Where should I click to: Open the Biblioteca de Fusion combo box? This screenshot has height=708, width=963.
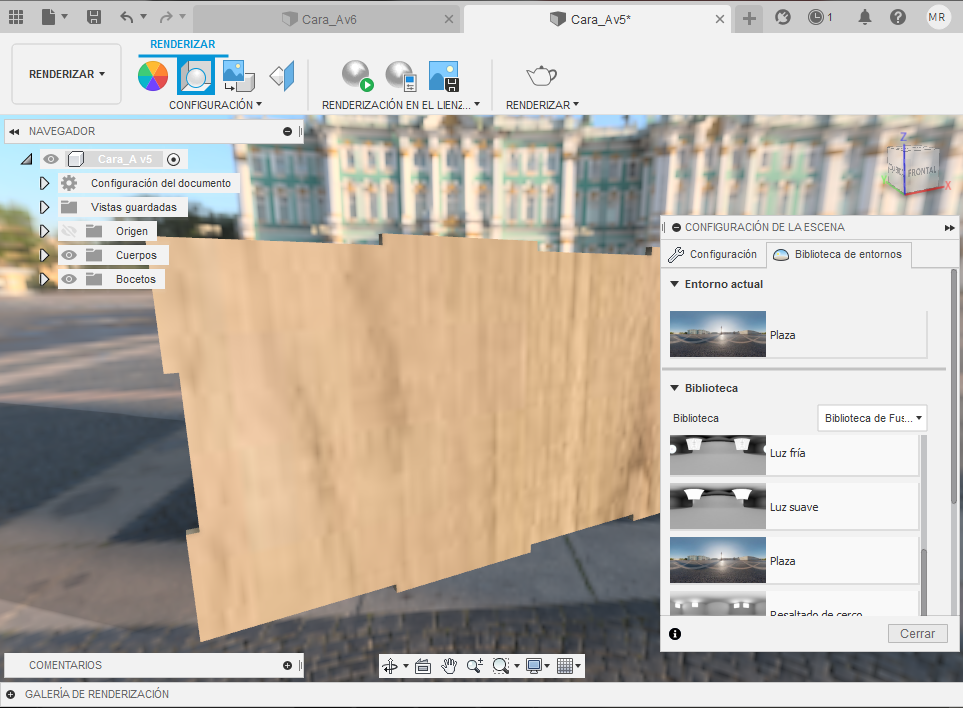872,418
